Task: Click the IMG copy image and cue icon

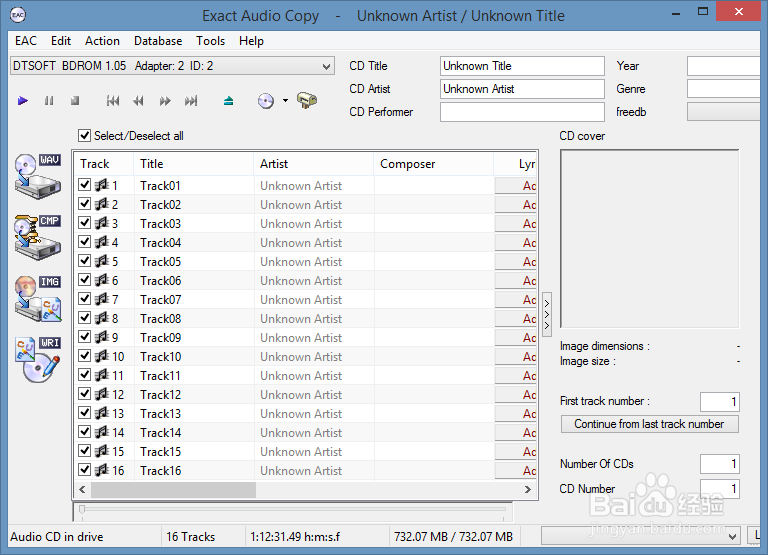Action: coord(38,298)
